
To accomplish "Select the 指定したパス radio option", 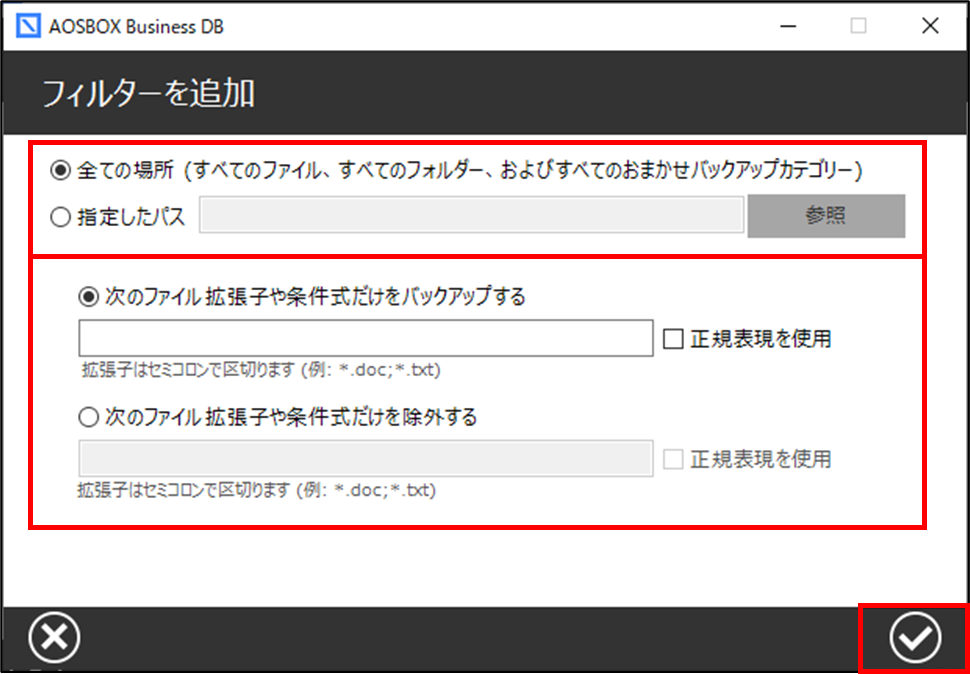I will coord(60,218).
